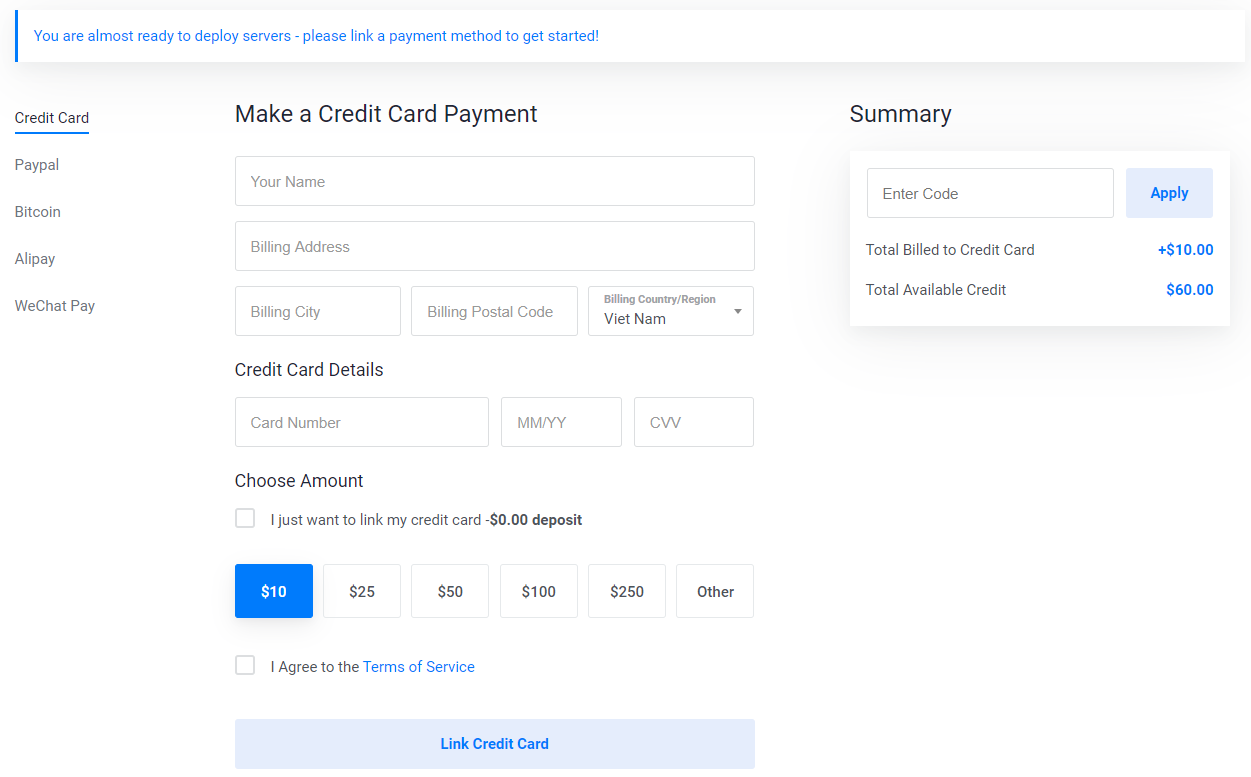This screenshot has width=1251, height=777.
Task: Choose Bitcoin as payment method
Action: coord(38,212)
